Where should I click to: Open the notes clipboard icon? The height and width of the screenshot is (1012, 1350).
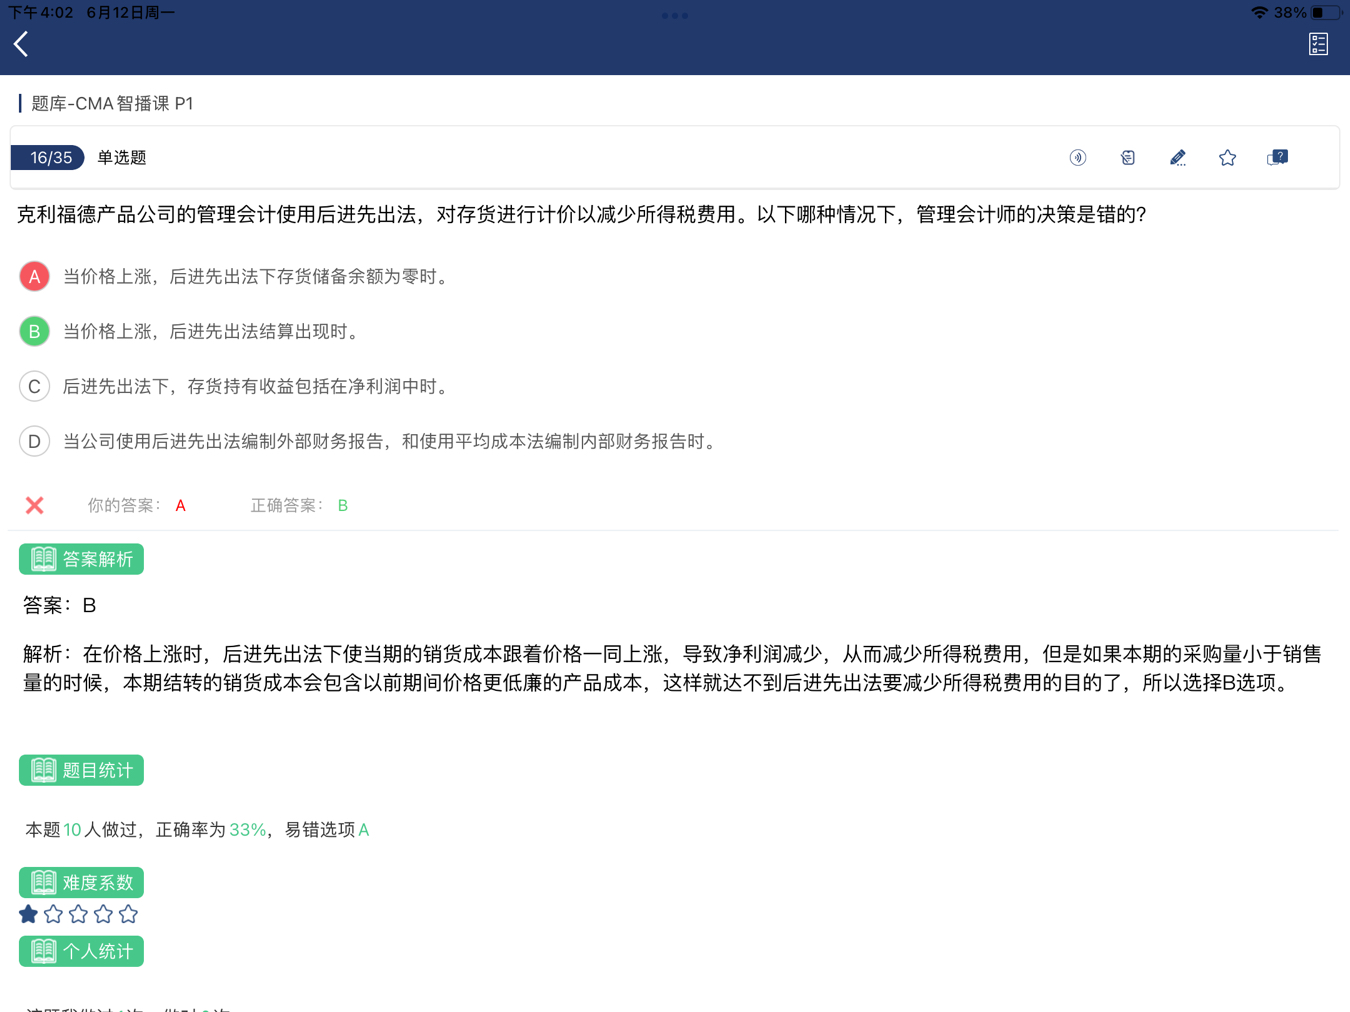click(1127, 158)
